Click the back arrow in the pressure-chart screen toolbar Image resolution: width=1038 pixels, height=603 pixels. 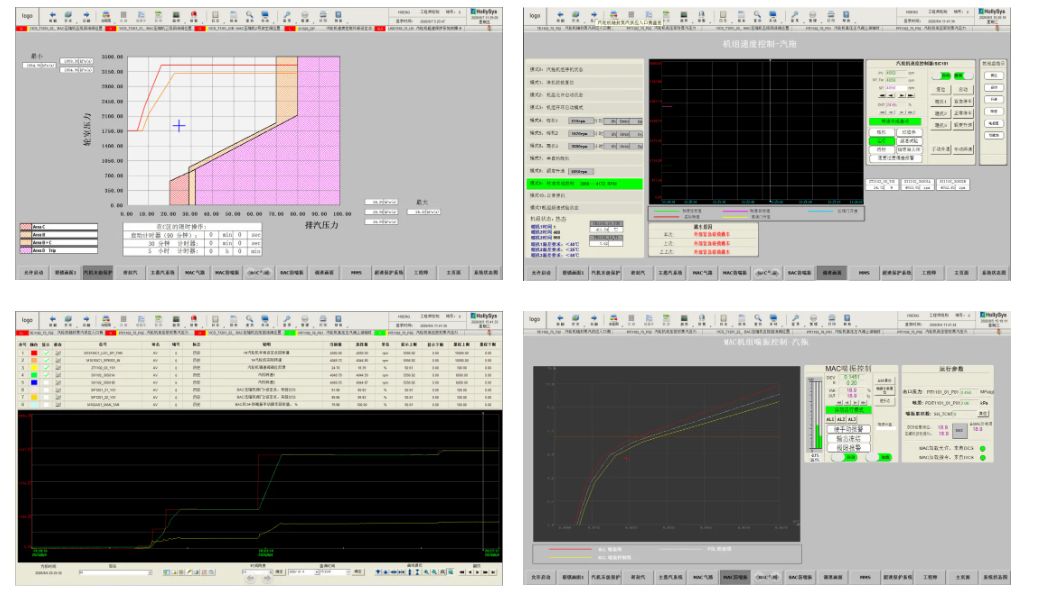(x=53, y=15)
